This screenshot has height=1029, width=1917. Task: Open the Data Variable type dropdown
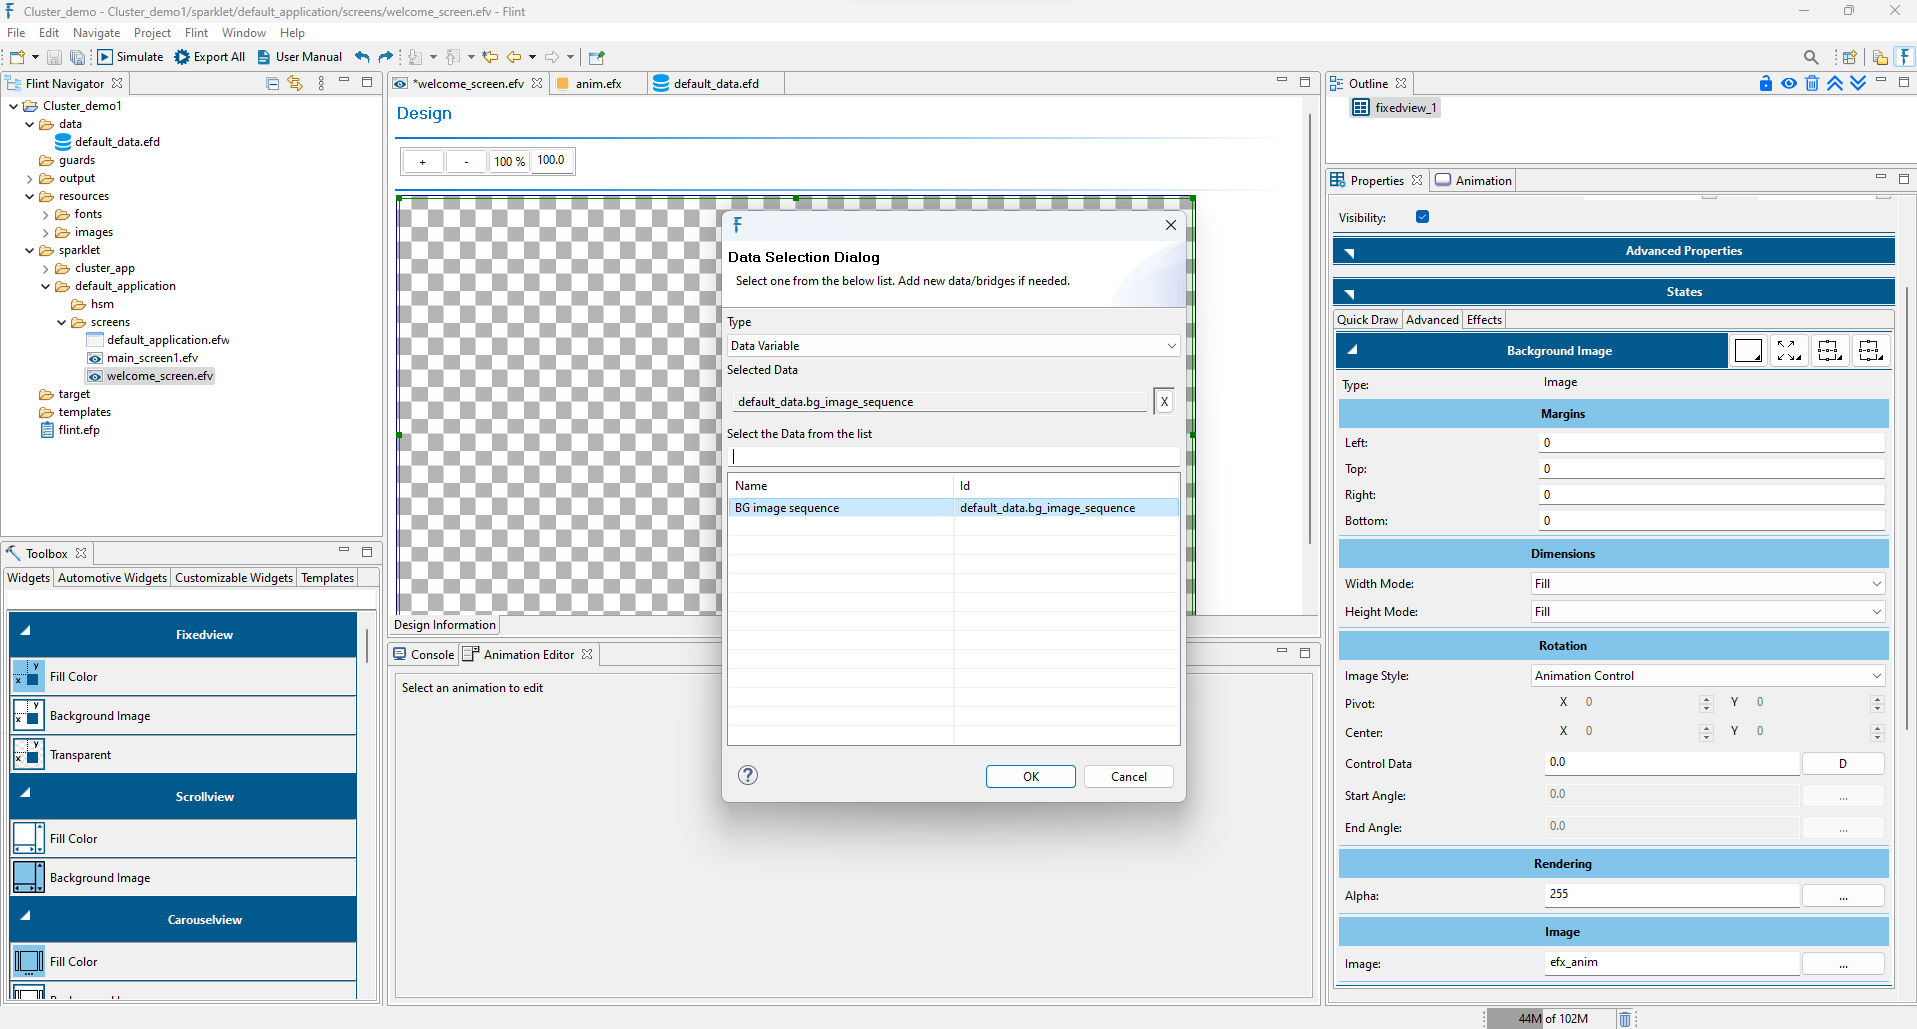coord(1170,345)
